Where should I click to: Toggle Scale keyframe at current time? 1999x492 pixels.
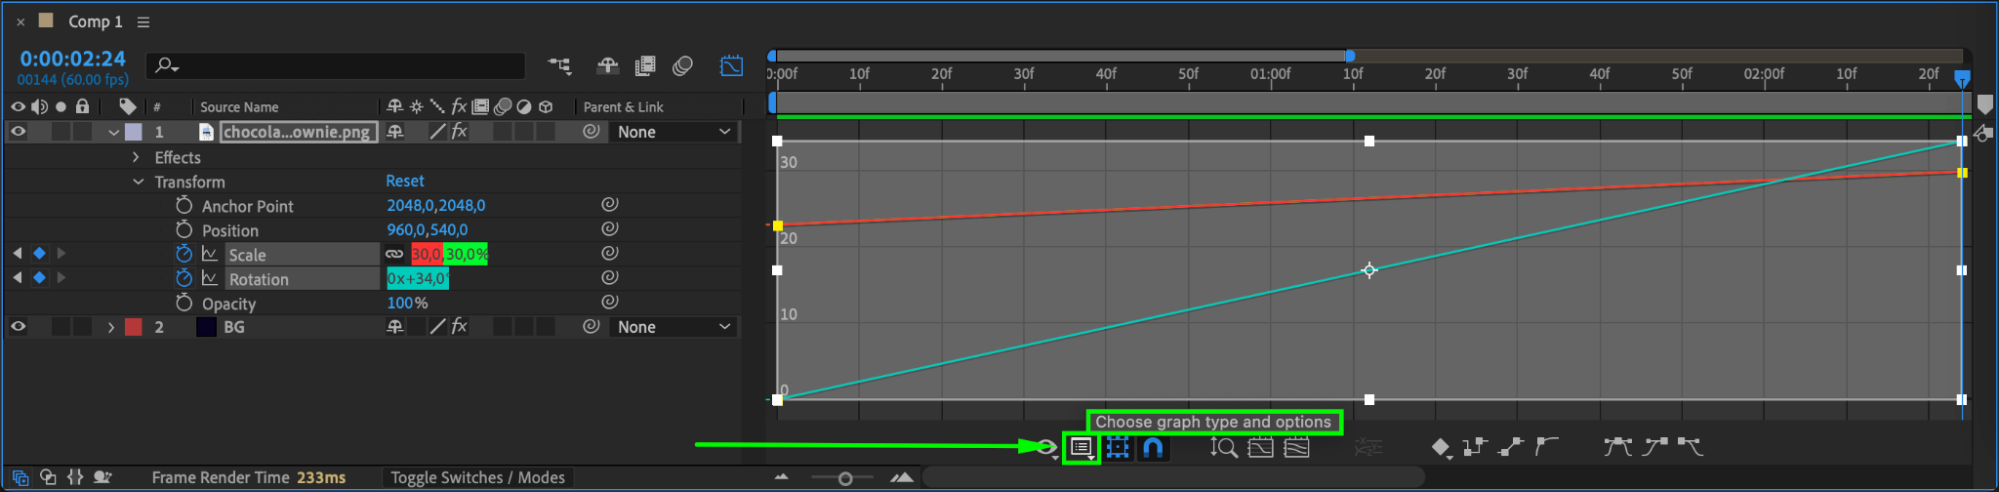(x=39, y=254)
